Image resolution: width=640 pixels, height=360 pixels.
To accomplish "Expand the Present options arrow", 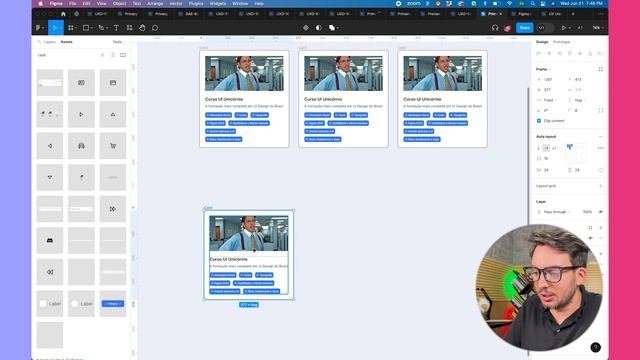I will 569,28.
